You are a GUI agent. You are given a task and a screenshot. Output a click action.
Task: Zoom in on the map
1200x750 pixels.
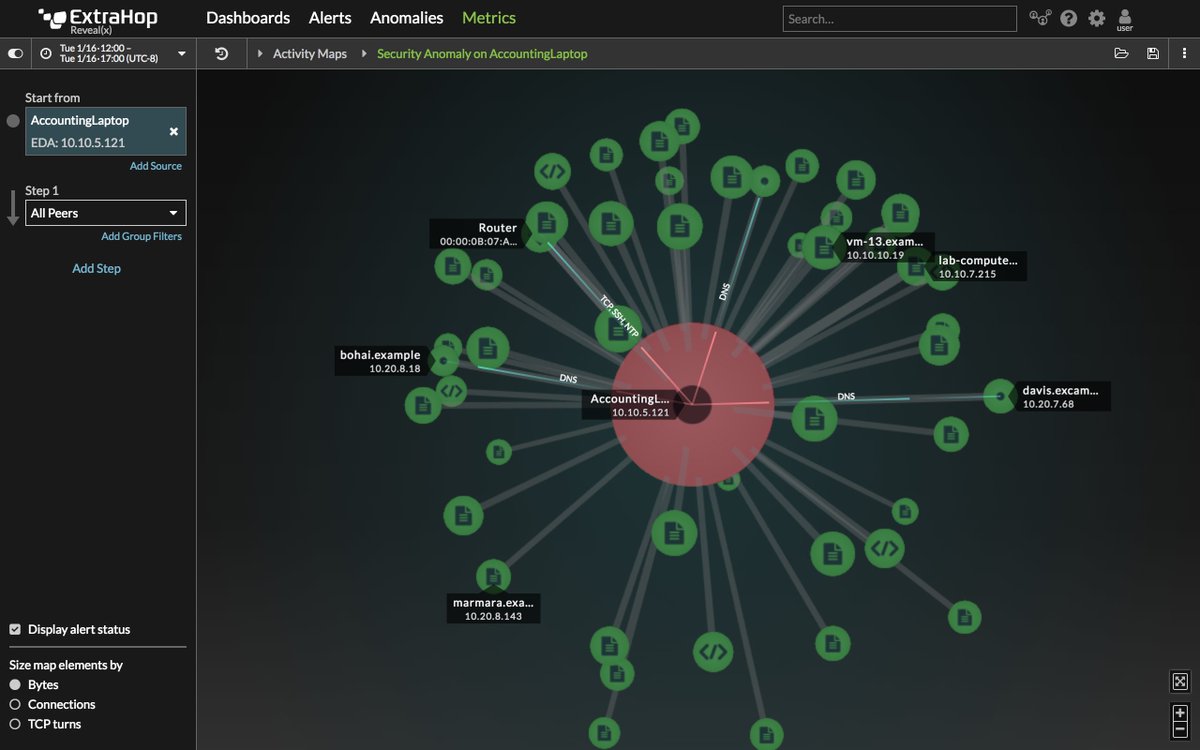pyautogui.click(x=1180, y=713)
